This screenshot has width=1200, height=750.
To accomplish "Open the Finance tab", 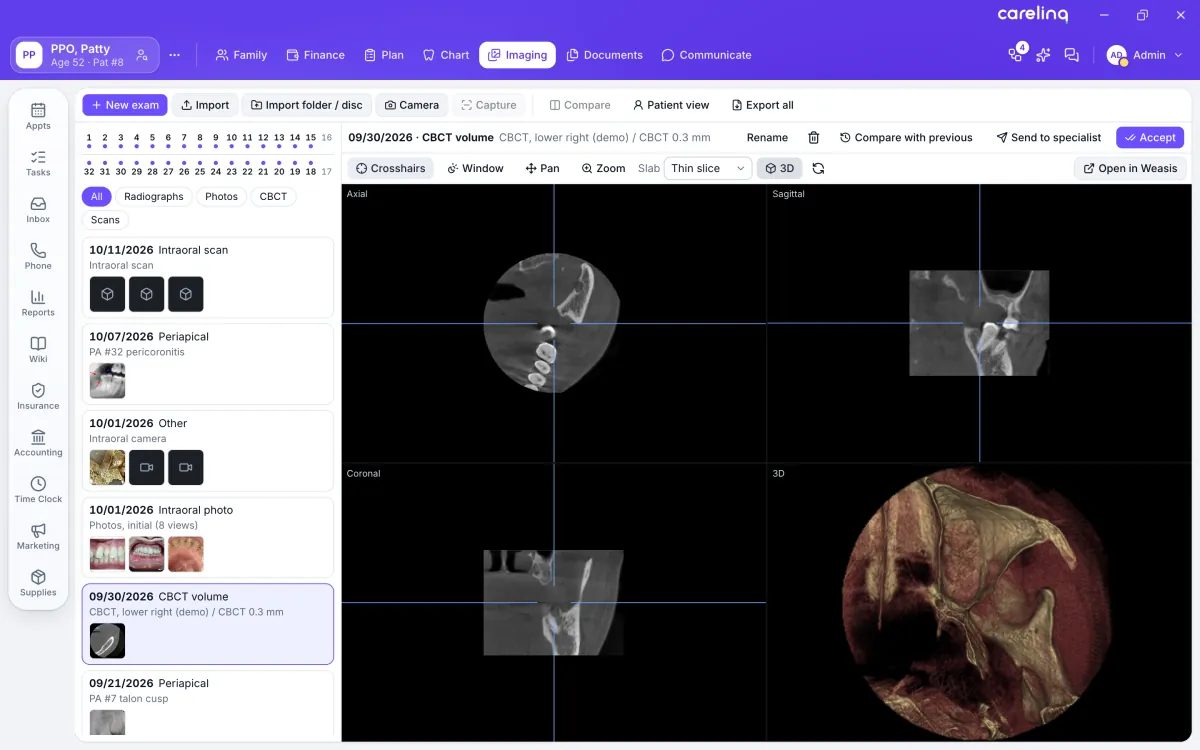I will click(315, 55).
